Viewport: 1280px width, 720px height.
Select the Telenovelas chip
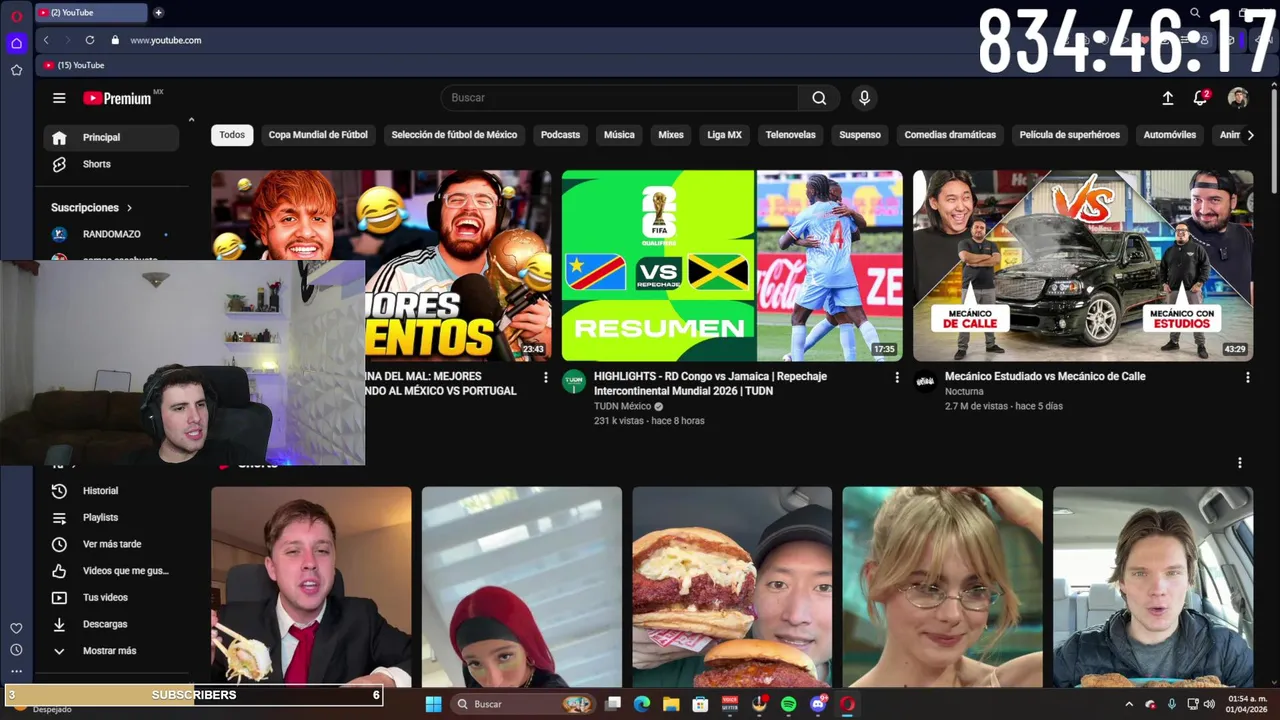tap(790, 135)
